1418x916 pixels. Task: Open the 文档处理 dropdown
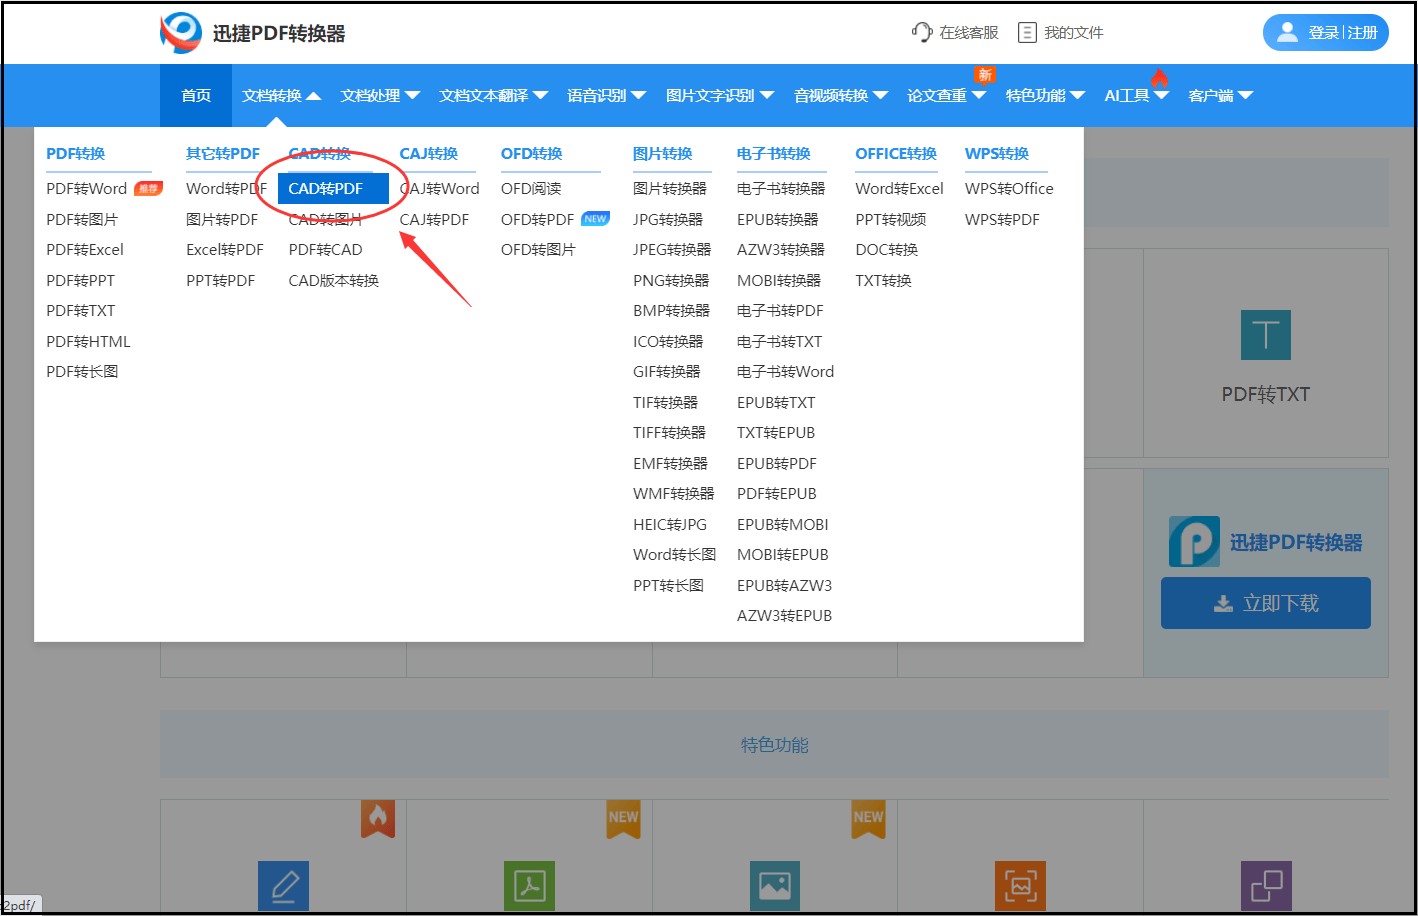[x=380, y=95]
